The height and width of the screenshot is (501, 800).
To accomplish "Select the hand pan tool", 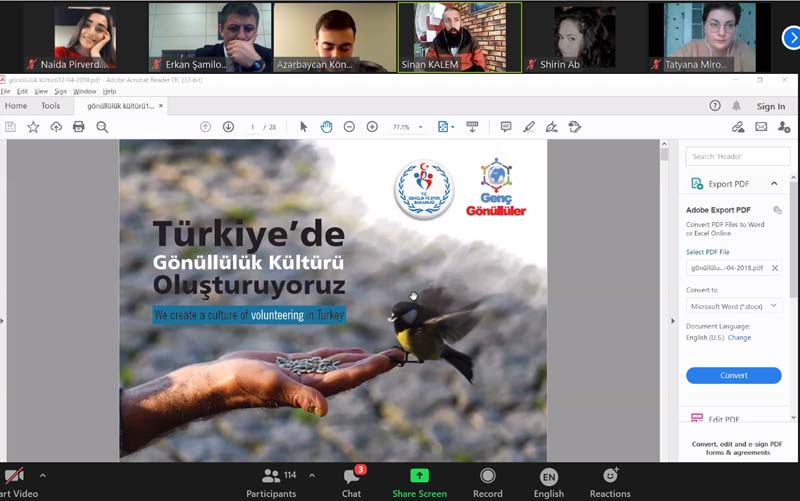I will 326,127.
